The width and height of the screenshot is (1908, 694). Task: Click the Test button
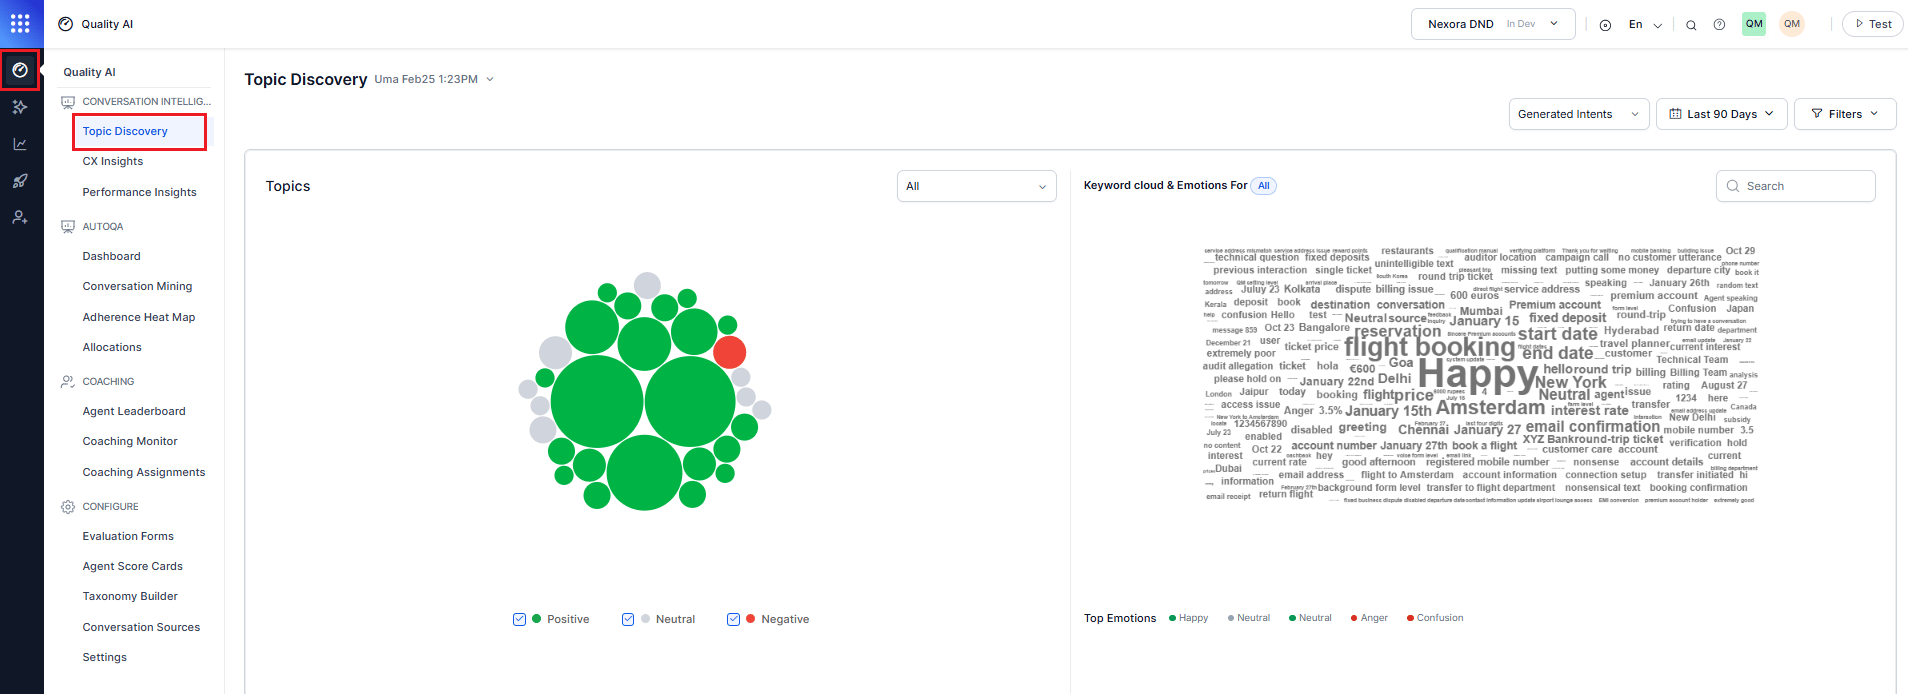(x=1873, y=24)
